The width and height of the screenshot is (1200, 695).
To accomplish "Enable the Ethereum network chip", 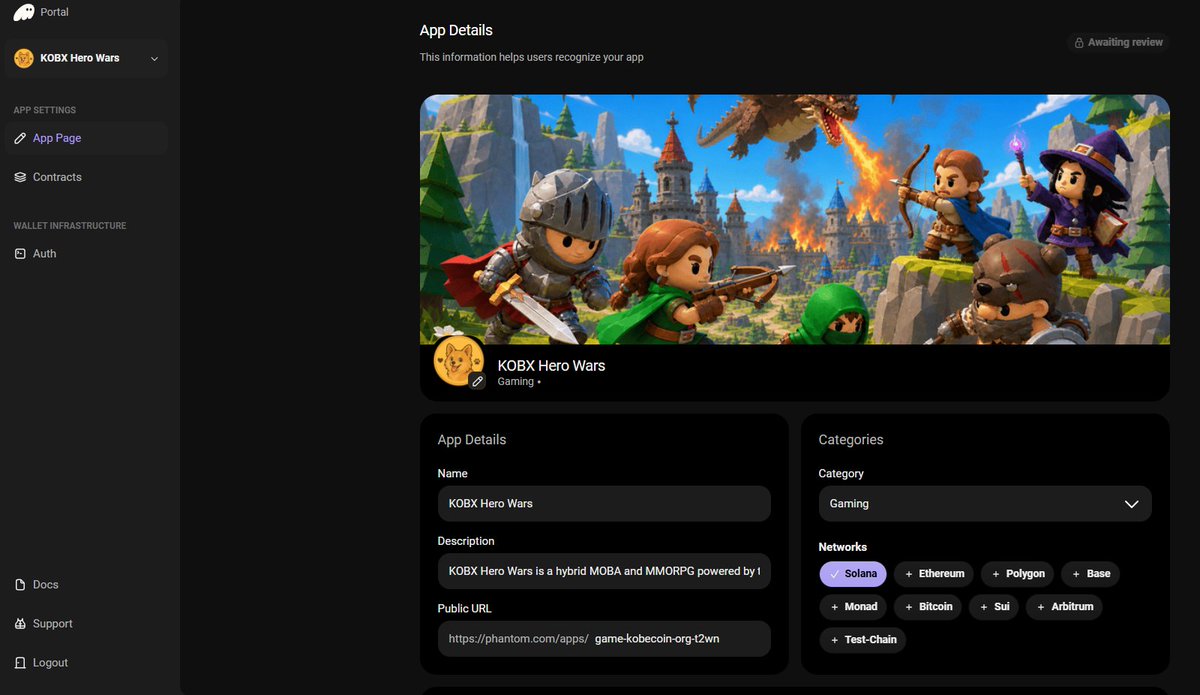I will (x=934, y=574).
